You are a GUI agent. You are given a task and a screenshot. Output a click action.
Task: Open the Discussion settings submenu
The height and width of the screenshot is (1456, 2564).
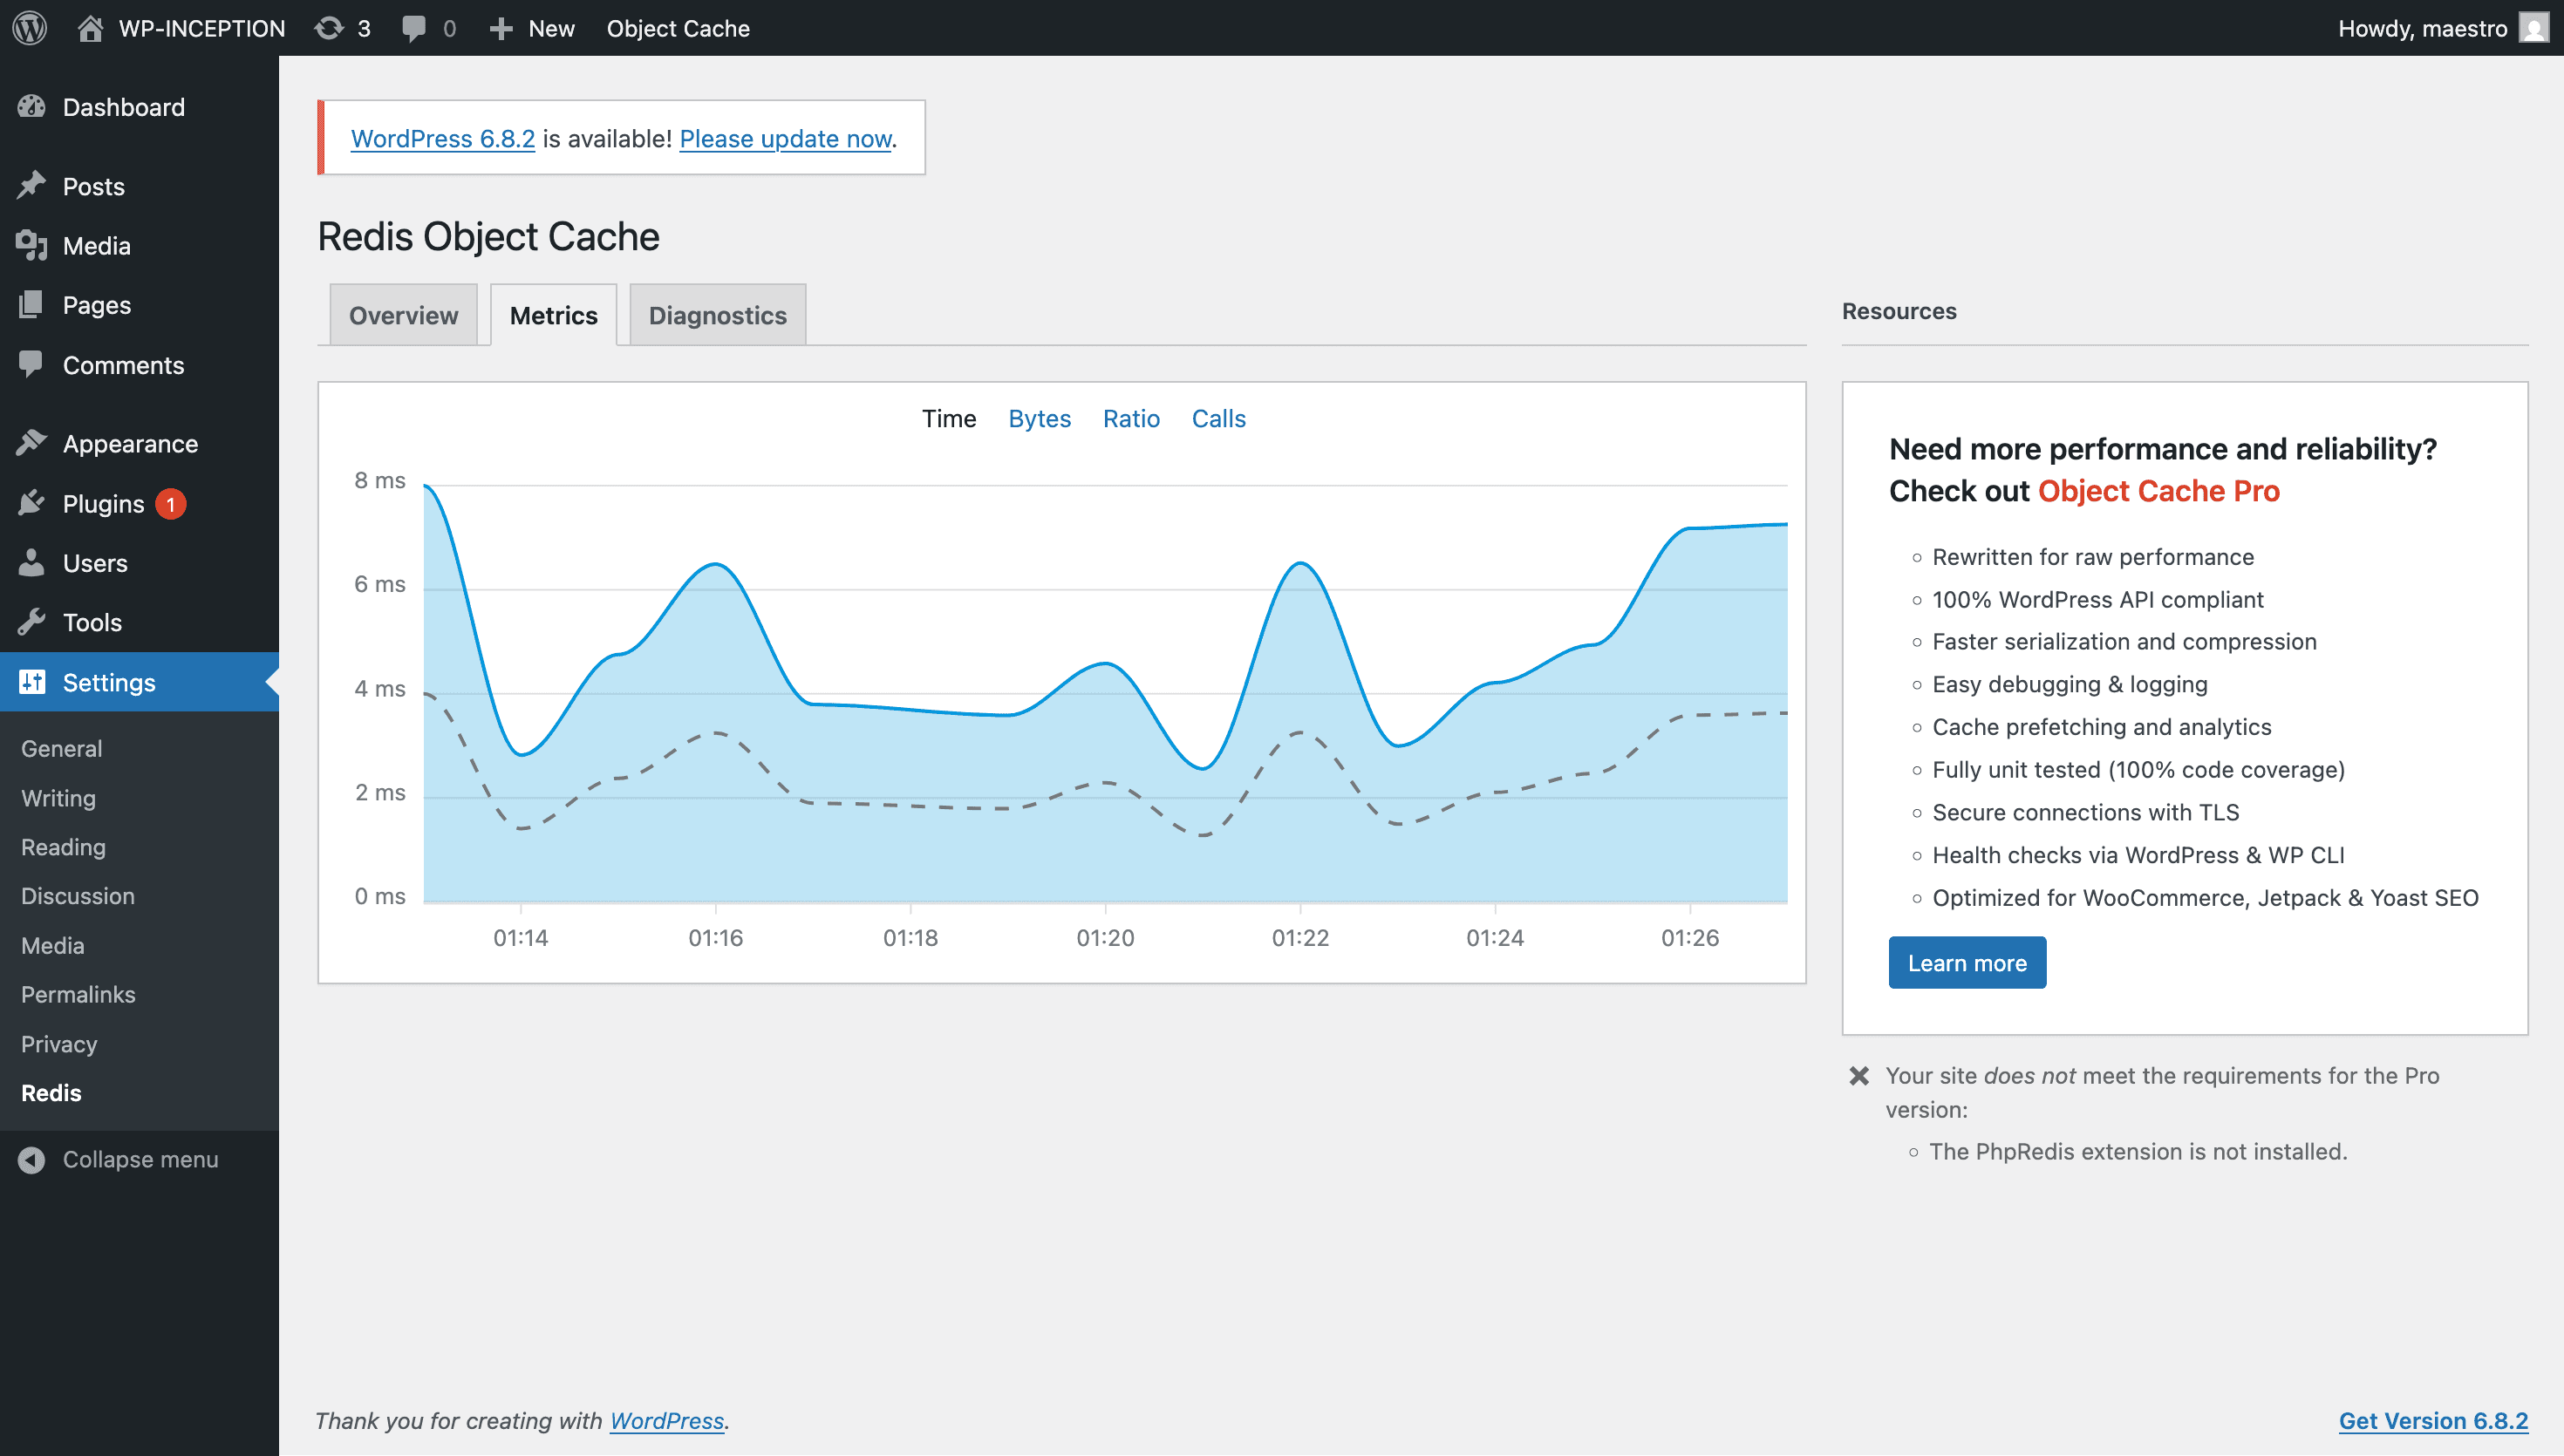coord(78,896)
